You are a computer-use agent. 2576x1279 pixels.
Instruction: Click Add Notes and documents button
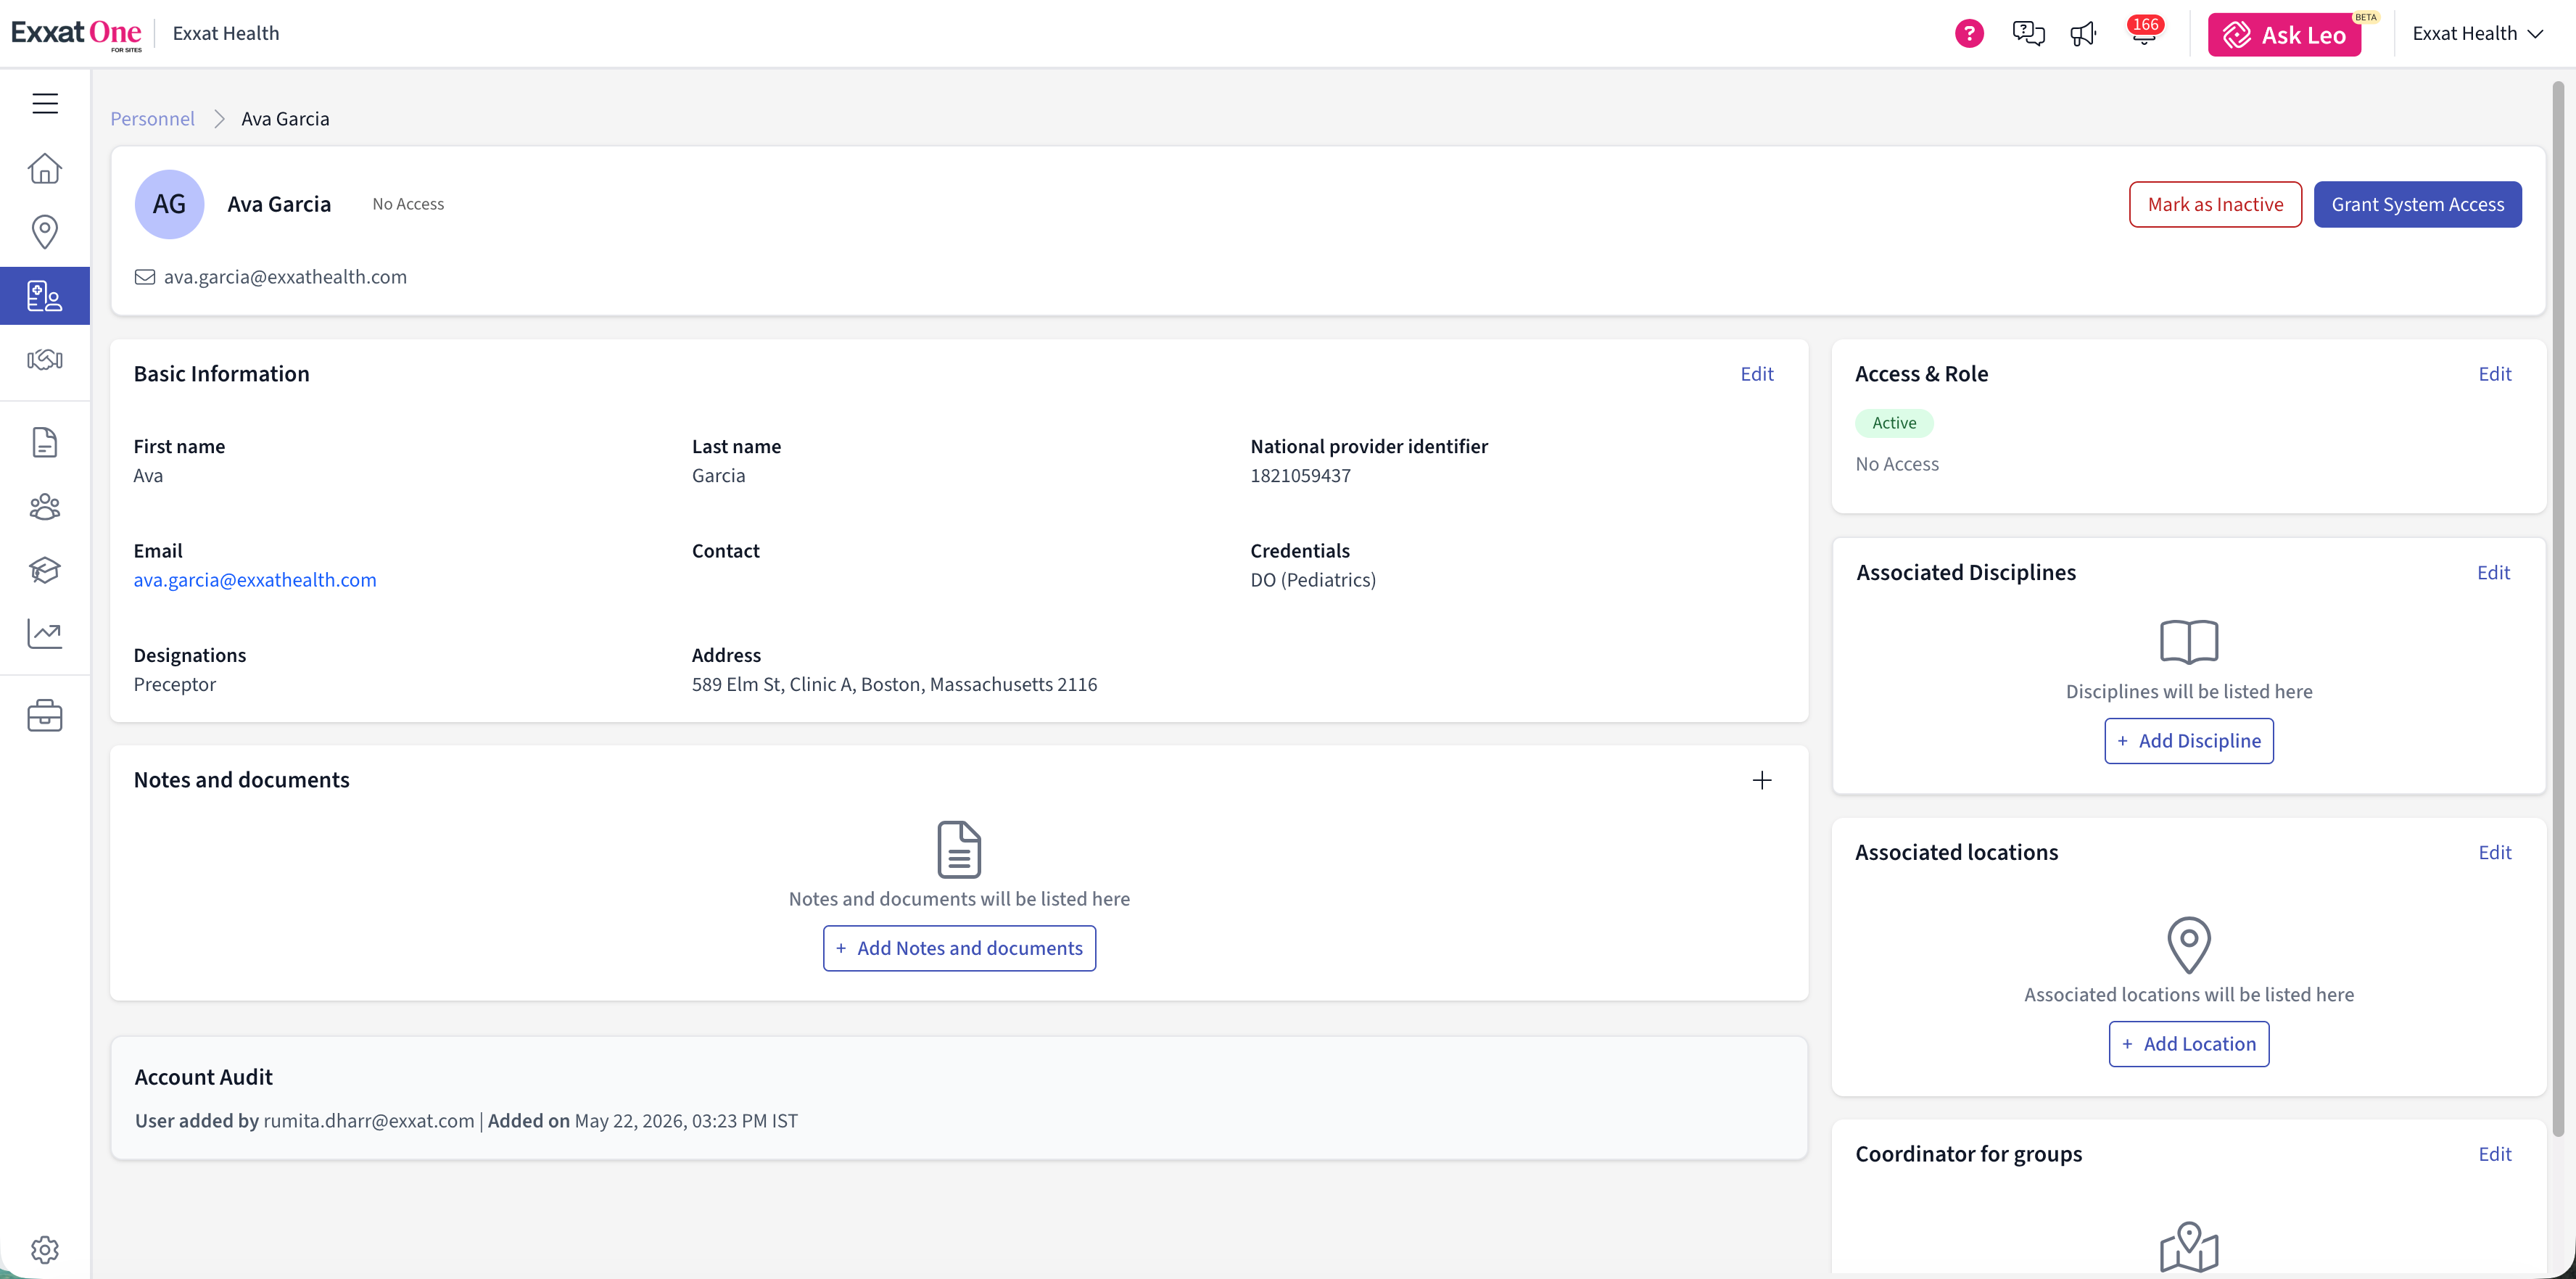pos(959,948)
